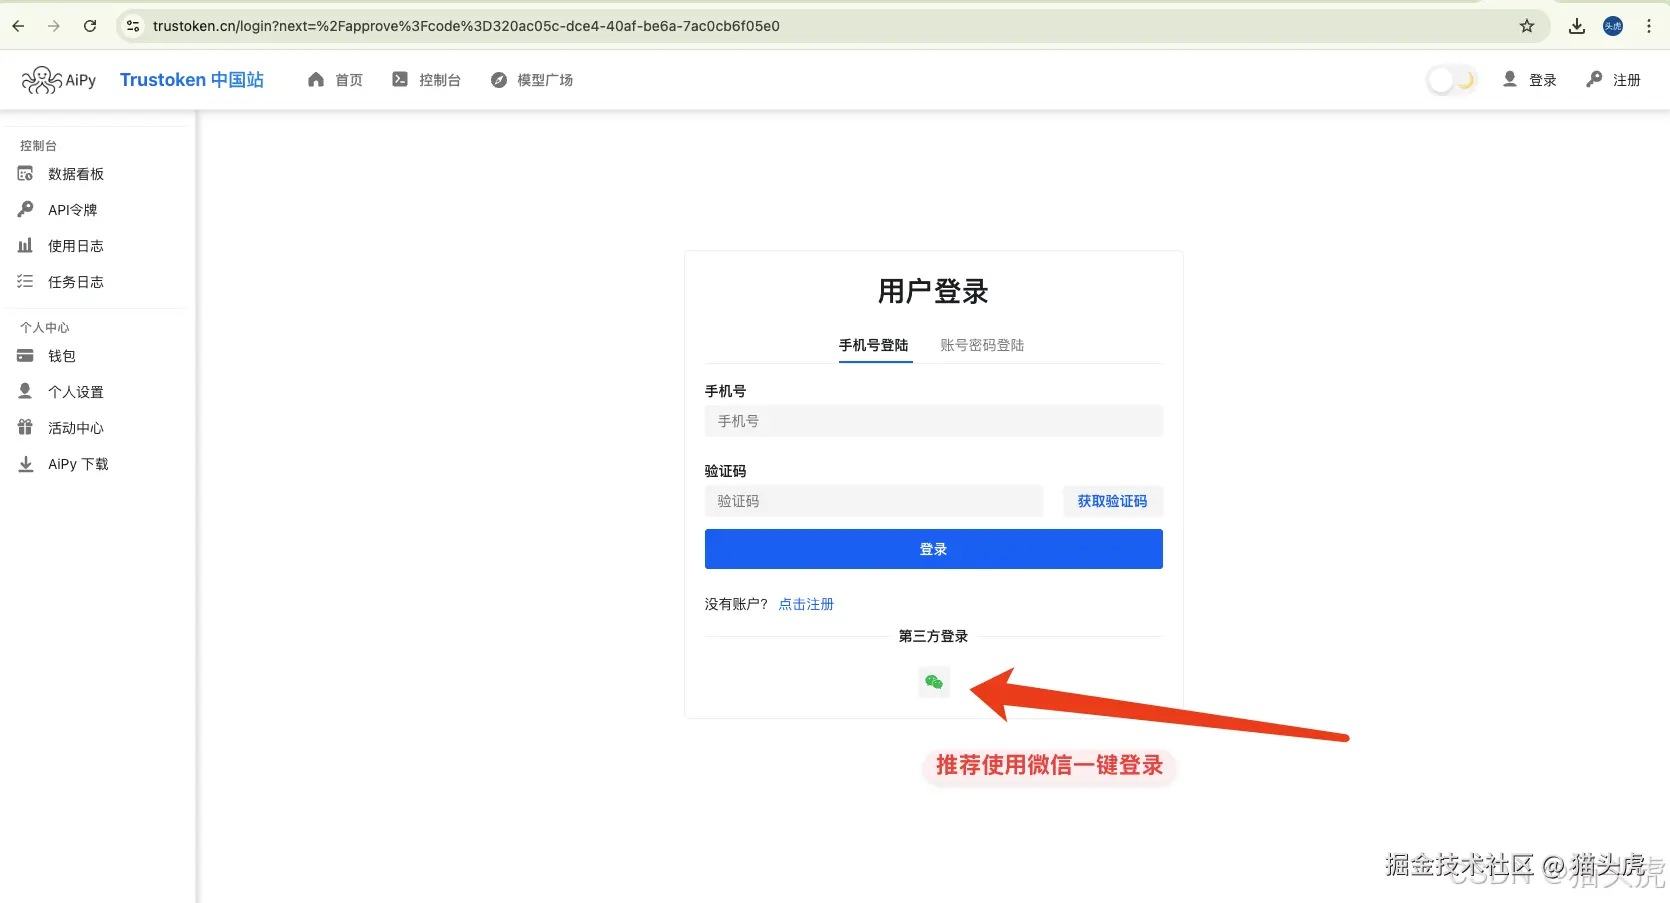Open the 使用日志 usage log
Viewport: 1670px width, 903px height.
[75, 245]
